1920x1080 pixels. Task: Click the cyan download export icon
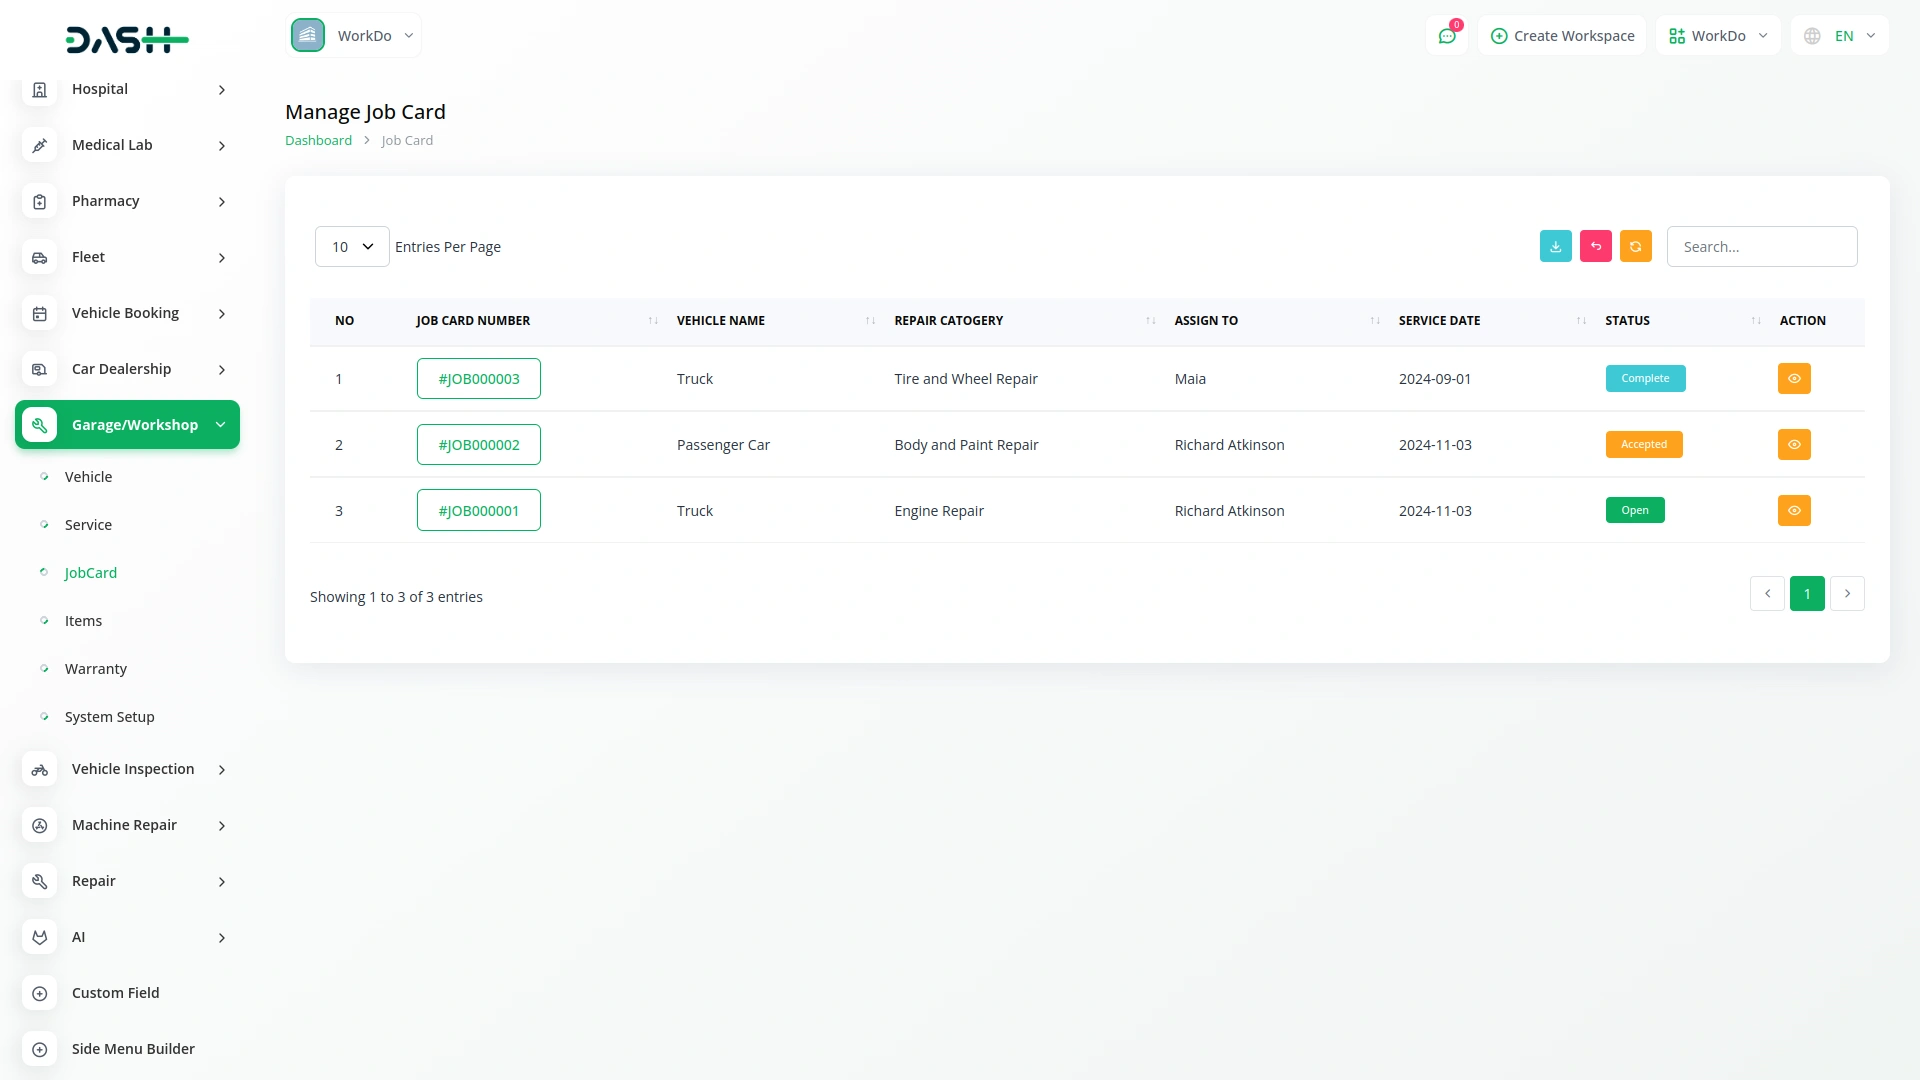[1555, 246]
